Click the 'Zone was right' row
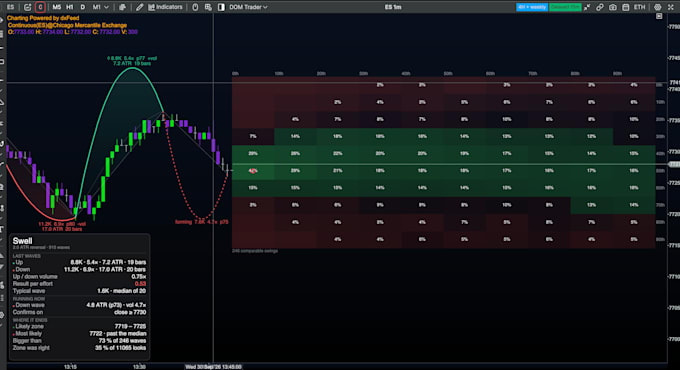Viewport: 680px width, 370px height. [x=79, y=348]
